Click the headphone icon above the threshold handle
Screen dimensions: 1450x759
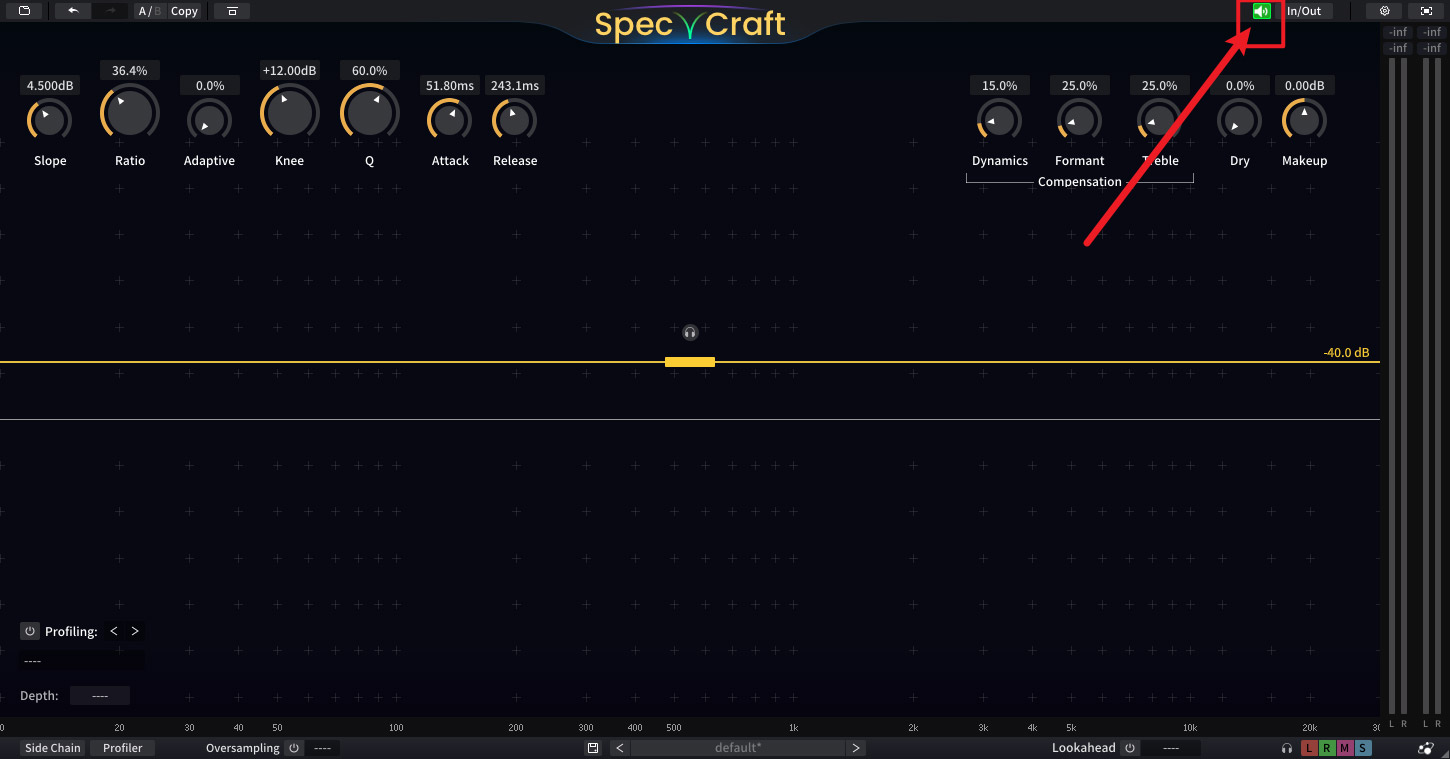[x=690, y=332]
